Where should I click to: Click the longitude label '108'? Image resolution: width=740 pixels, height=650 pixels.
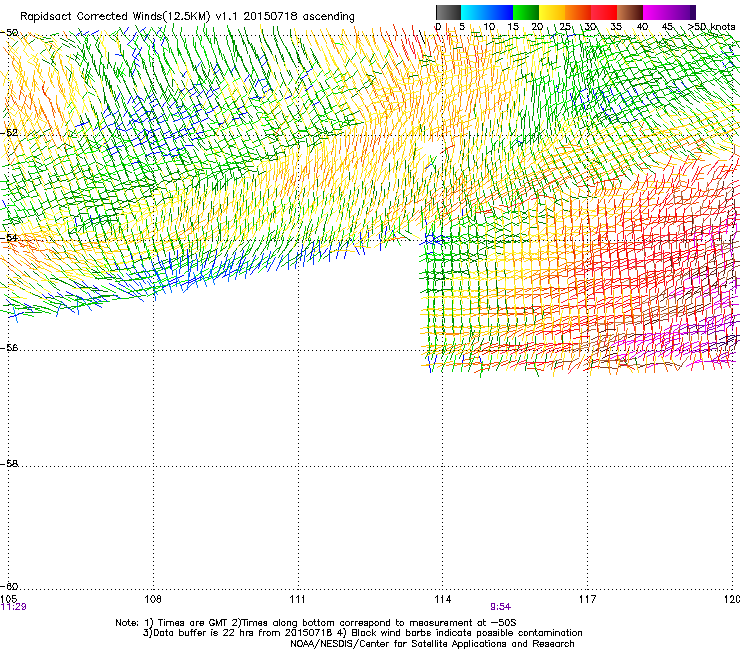pyautogui.click(x=153, y=599)
